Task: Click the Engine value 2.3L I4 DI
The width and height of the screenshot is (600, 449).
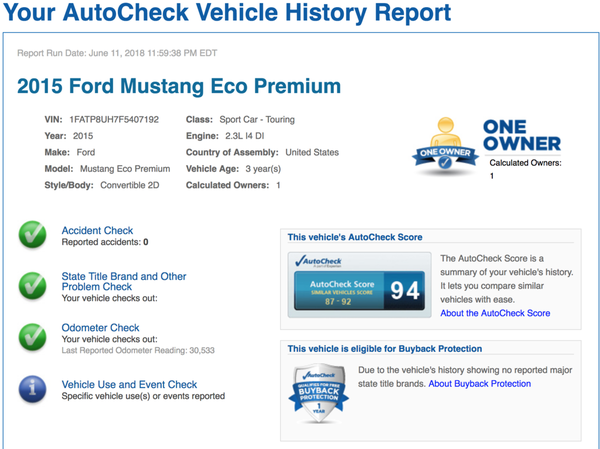Action: pos(245,136)
